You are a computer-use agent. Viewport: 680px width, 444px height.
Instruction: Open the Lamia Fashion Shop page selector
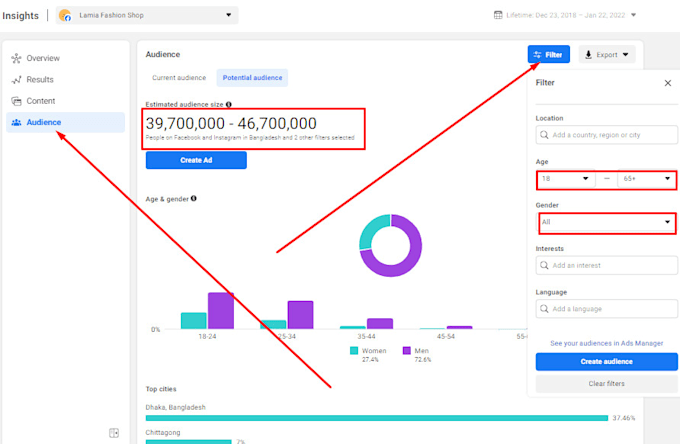(x=147, y=15)
